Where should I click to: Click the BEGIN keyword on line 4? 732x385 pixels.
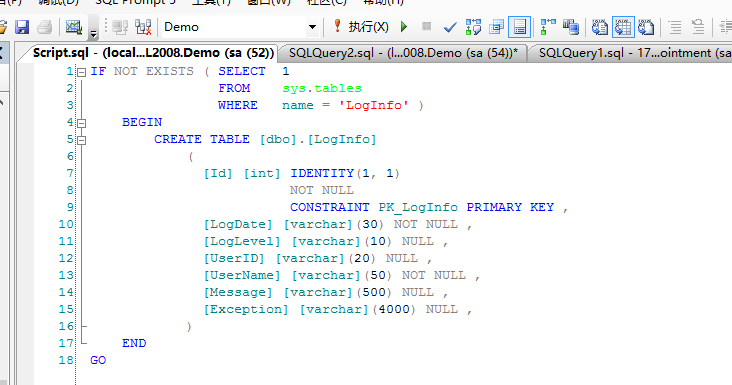point(142,122)
